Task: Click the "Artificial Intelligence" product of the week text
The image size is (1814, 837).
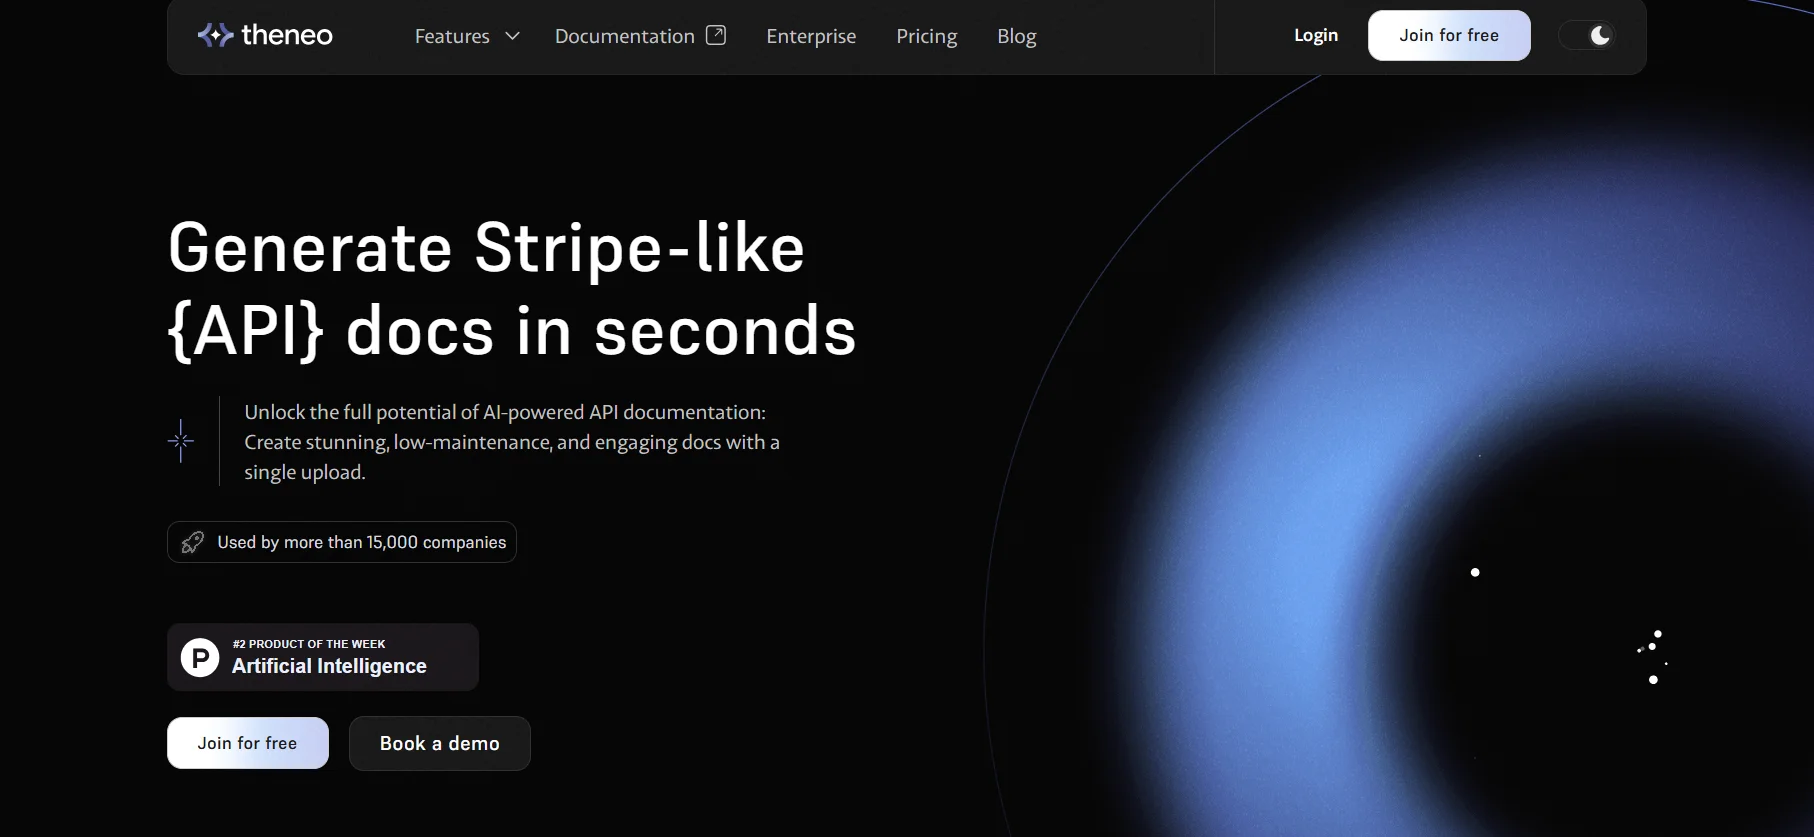Action: (x=329, y=666)
